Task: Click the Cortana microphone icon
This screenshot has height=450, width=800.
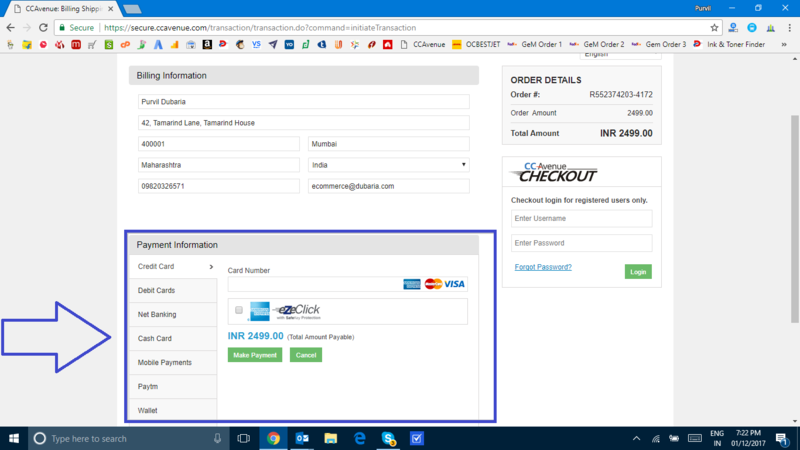Action: pos(217,438)
